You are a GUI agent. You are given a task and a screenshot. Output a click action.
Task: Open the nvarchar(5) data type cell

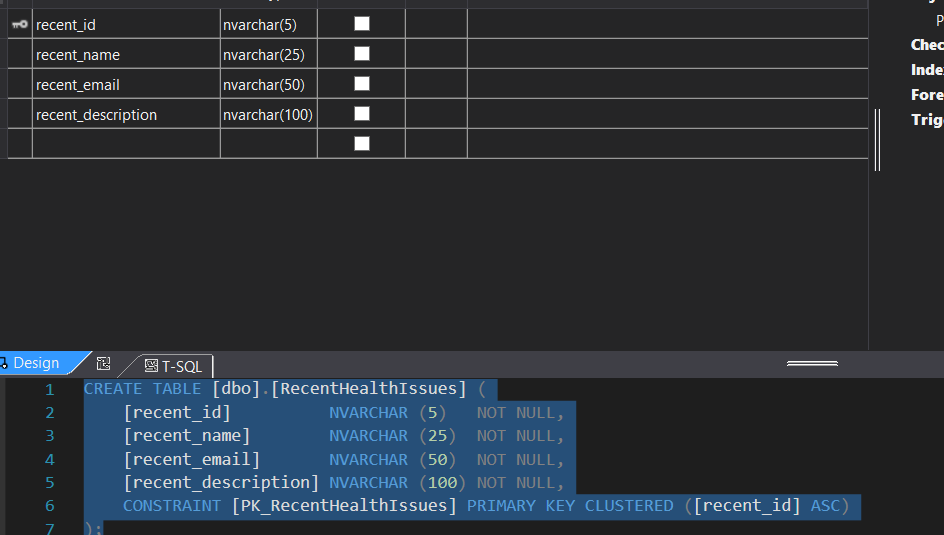[x=269, y=24]
